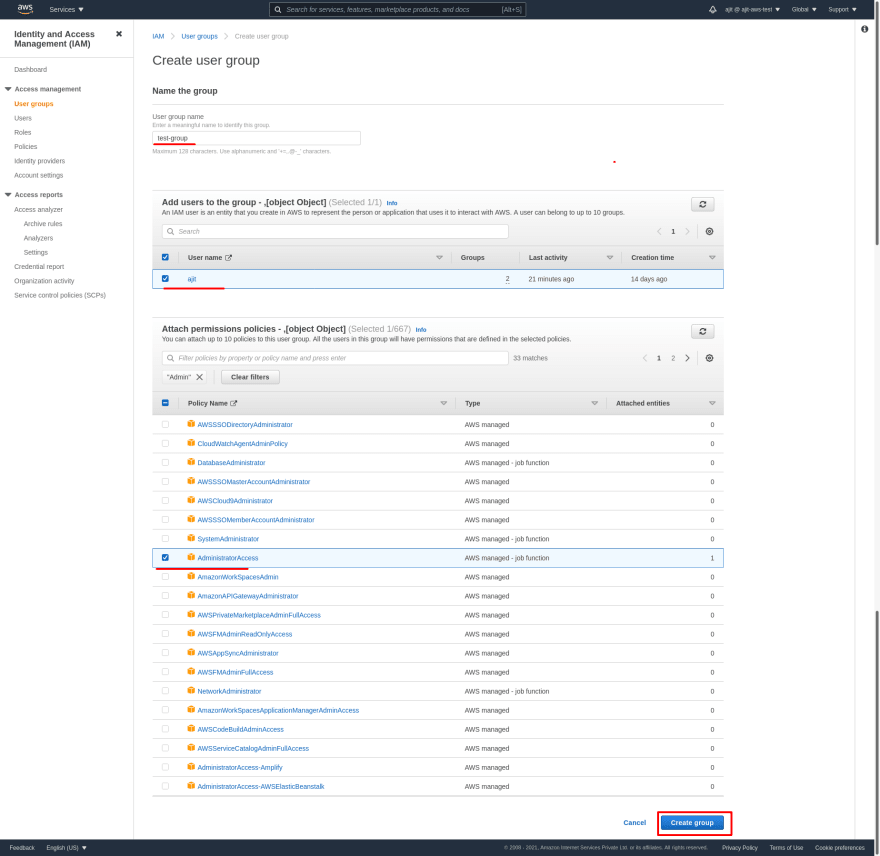Open Cookie preferences in footer

tap(840, 848)
